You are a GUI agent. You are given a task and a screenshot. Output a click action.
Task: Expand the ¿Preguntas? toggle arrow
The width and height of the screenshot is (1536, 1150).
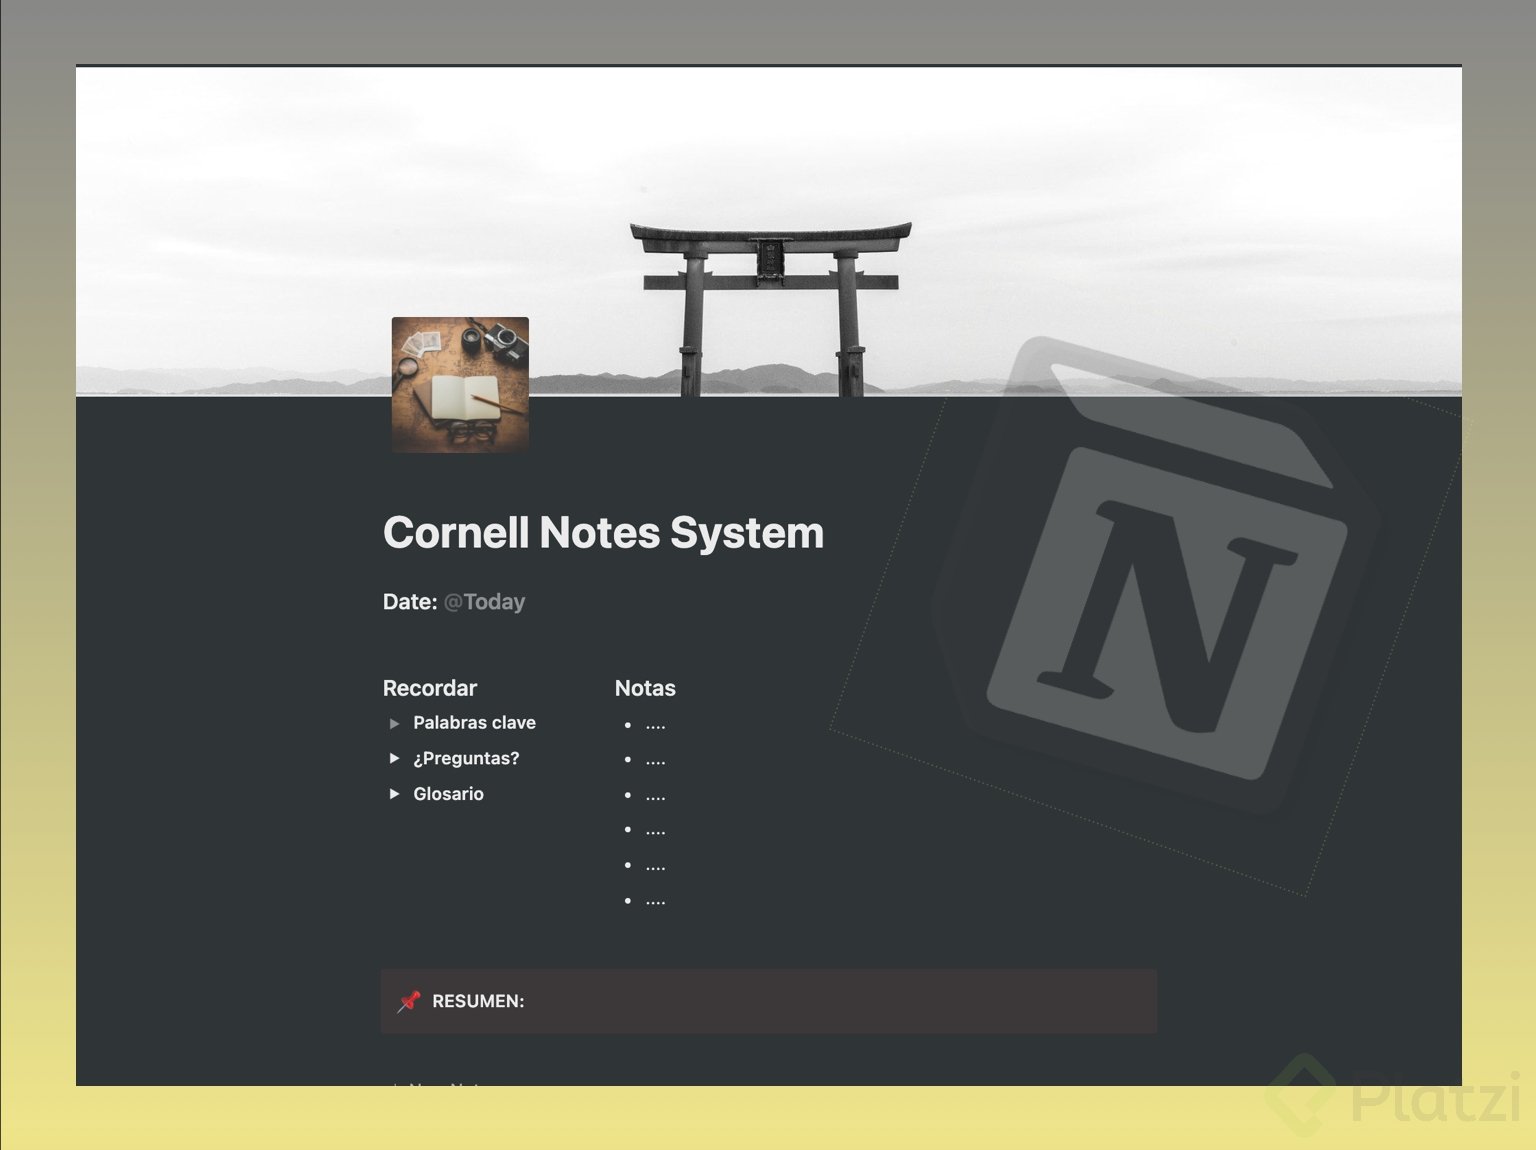[x=394, y=758]
